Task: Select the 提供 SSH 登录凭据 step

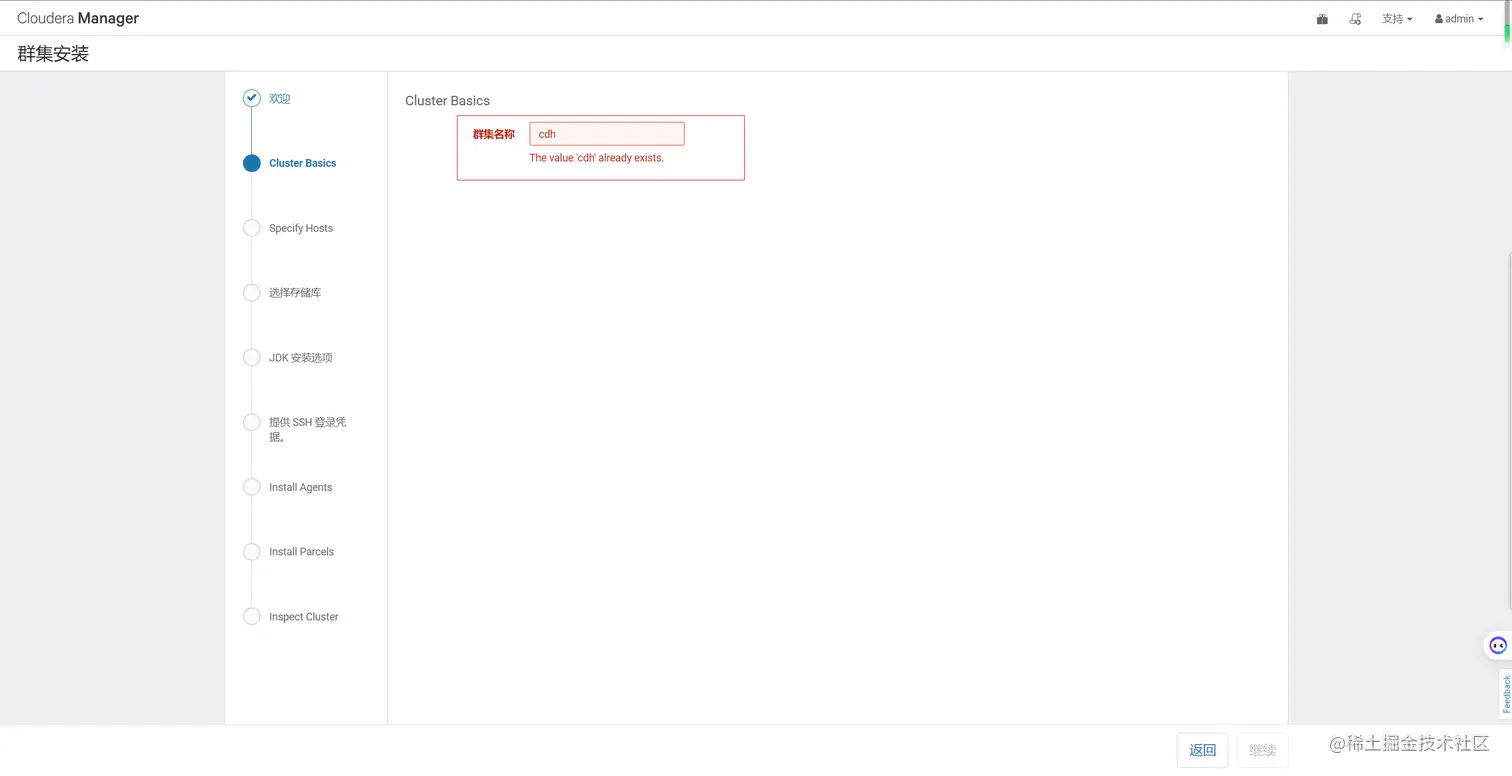Action: (x=307, y=429)
